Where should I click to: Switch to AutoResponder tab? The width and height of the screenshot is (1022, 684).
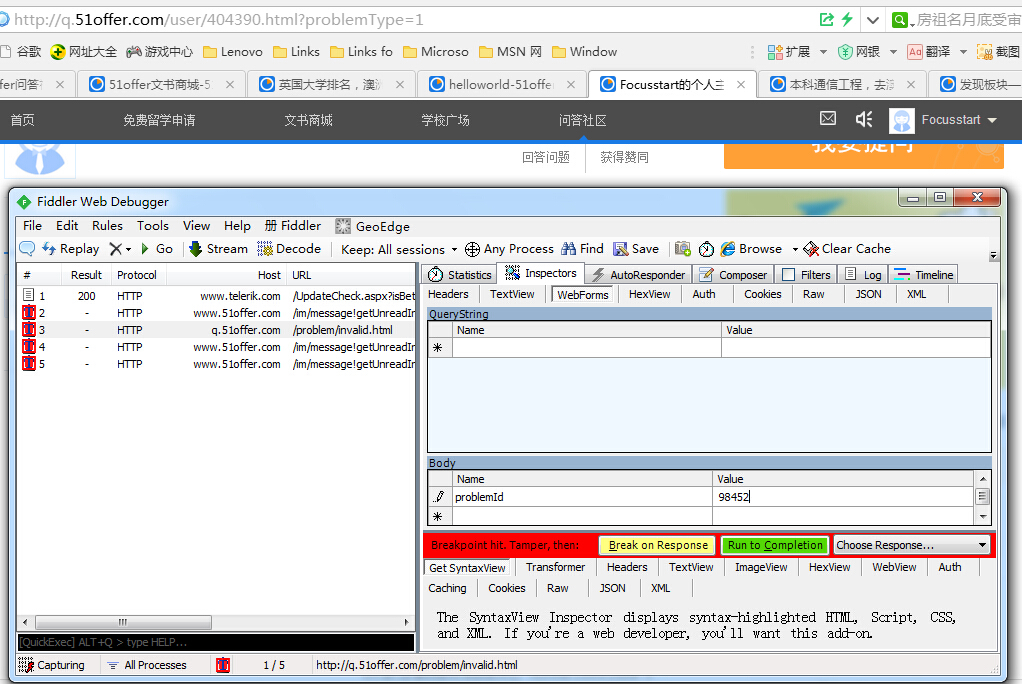pos(639,275)
